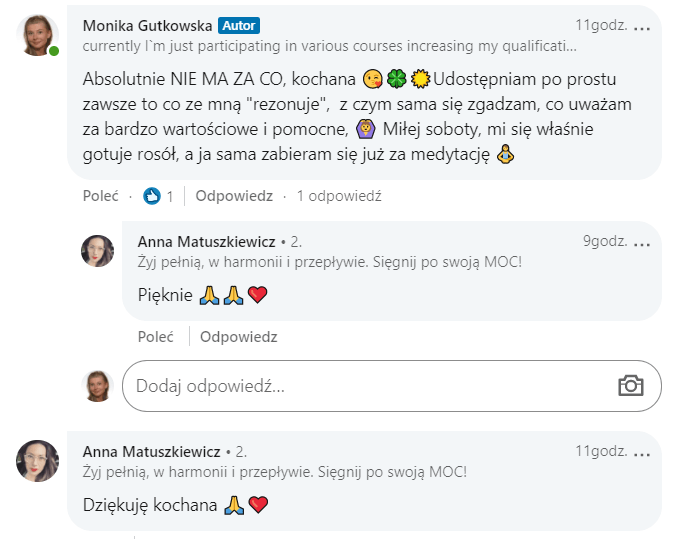Image resolution: width=674 pixels, height=539 pixels.
Task: Click the blue "Autor" badge
Action: point(239,24)
